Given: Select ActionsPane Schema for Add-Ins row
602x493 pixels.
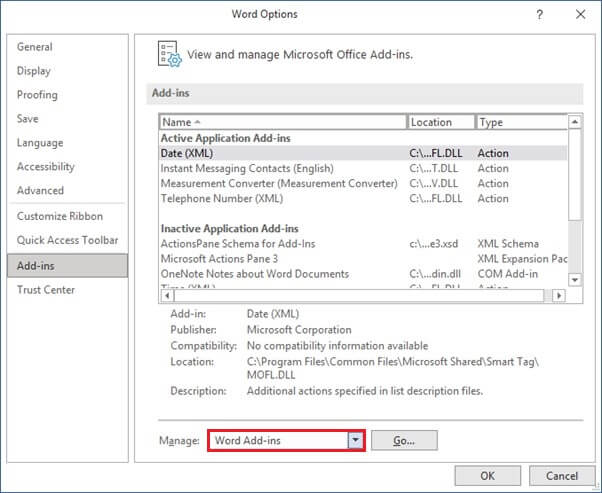Looking at the screenshot, I should pyautogui.click(x=363, y=244).
